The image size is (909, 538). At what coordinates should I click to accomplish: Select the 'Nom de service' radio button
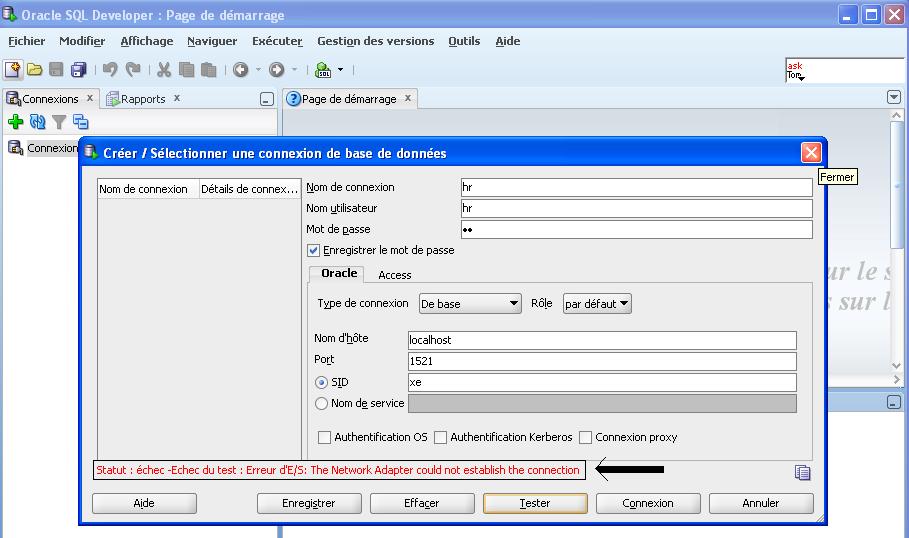322,404
